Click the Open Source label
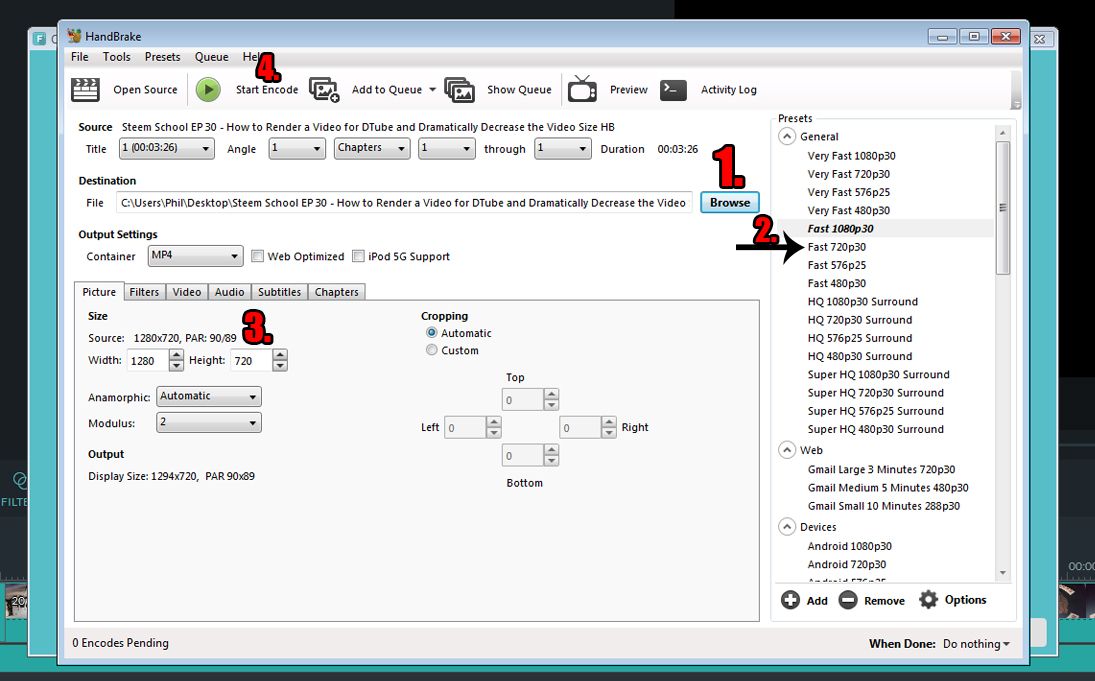The image size is (1095, 681). pos(145,89)
